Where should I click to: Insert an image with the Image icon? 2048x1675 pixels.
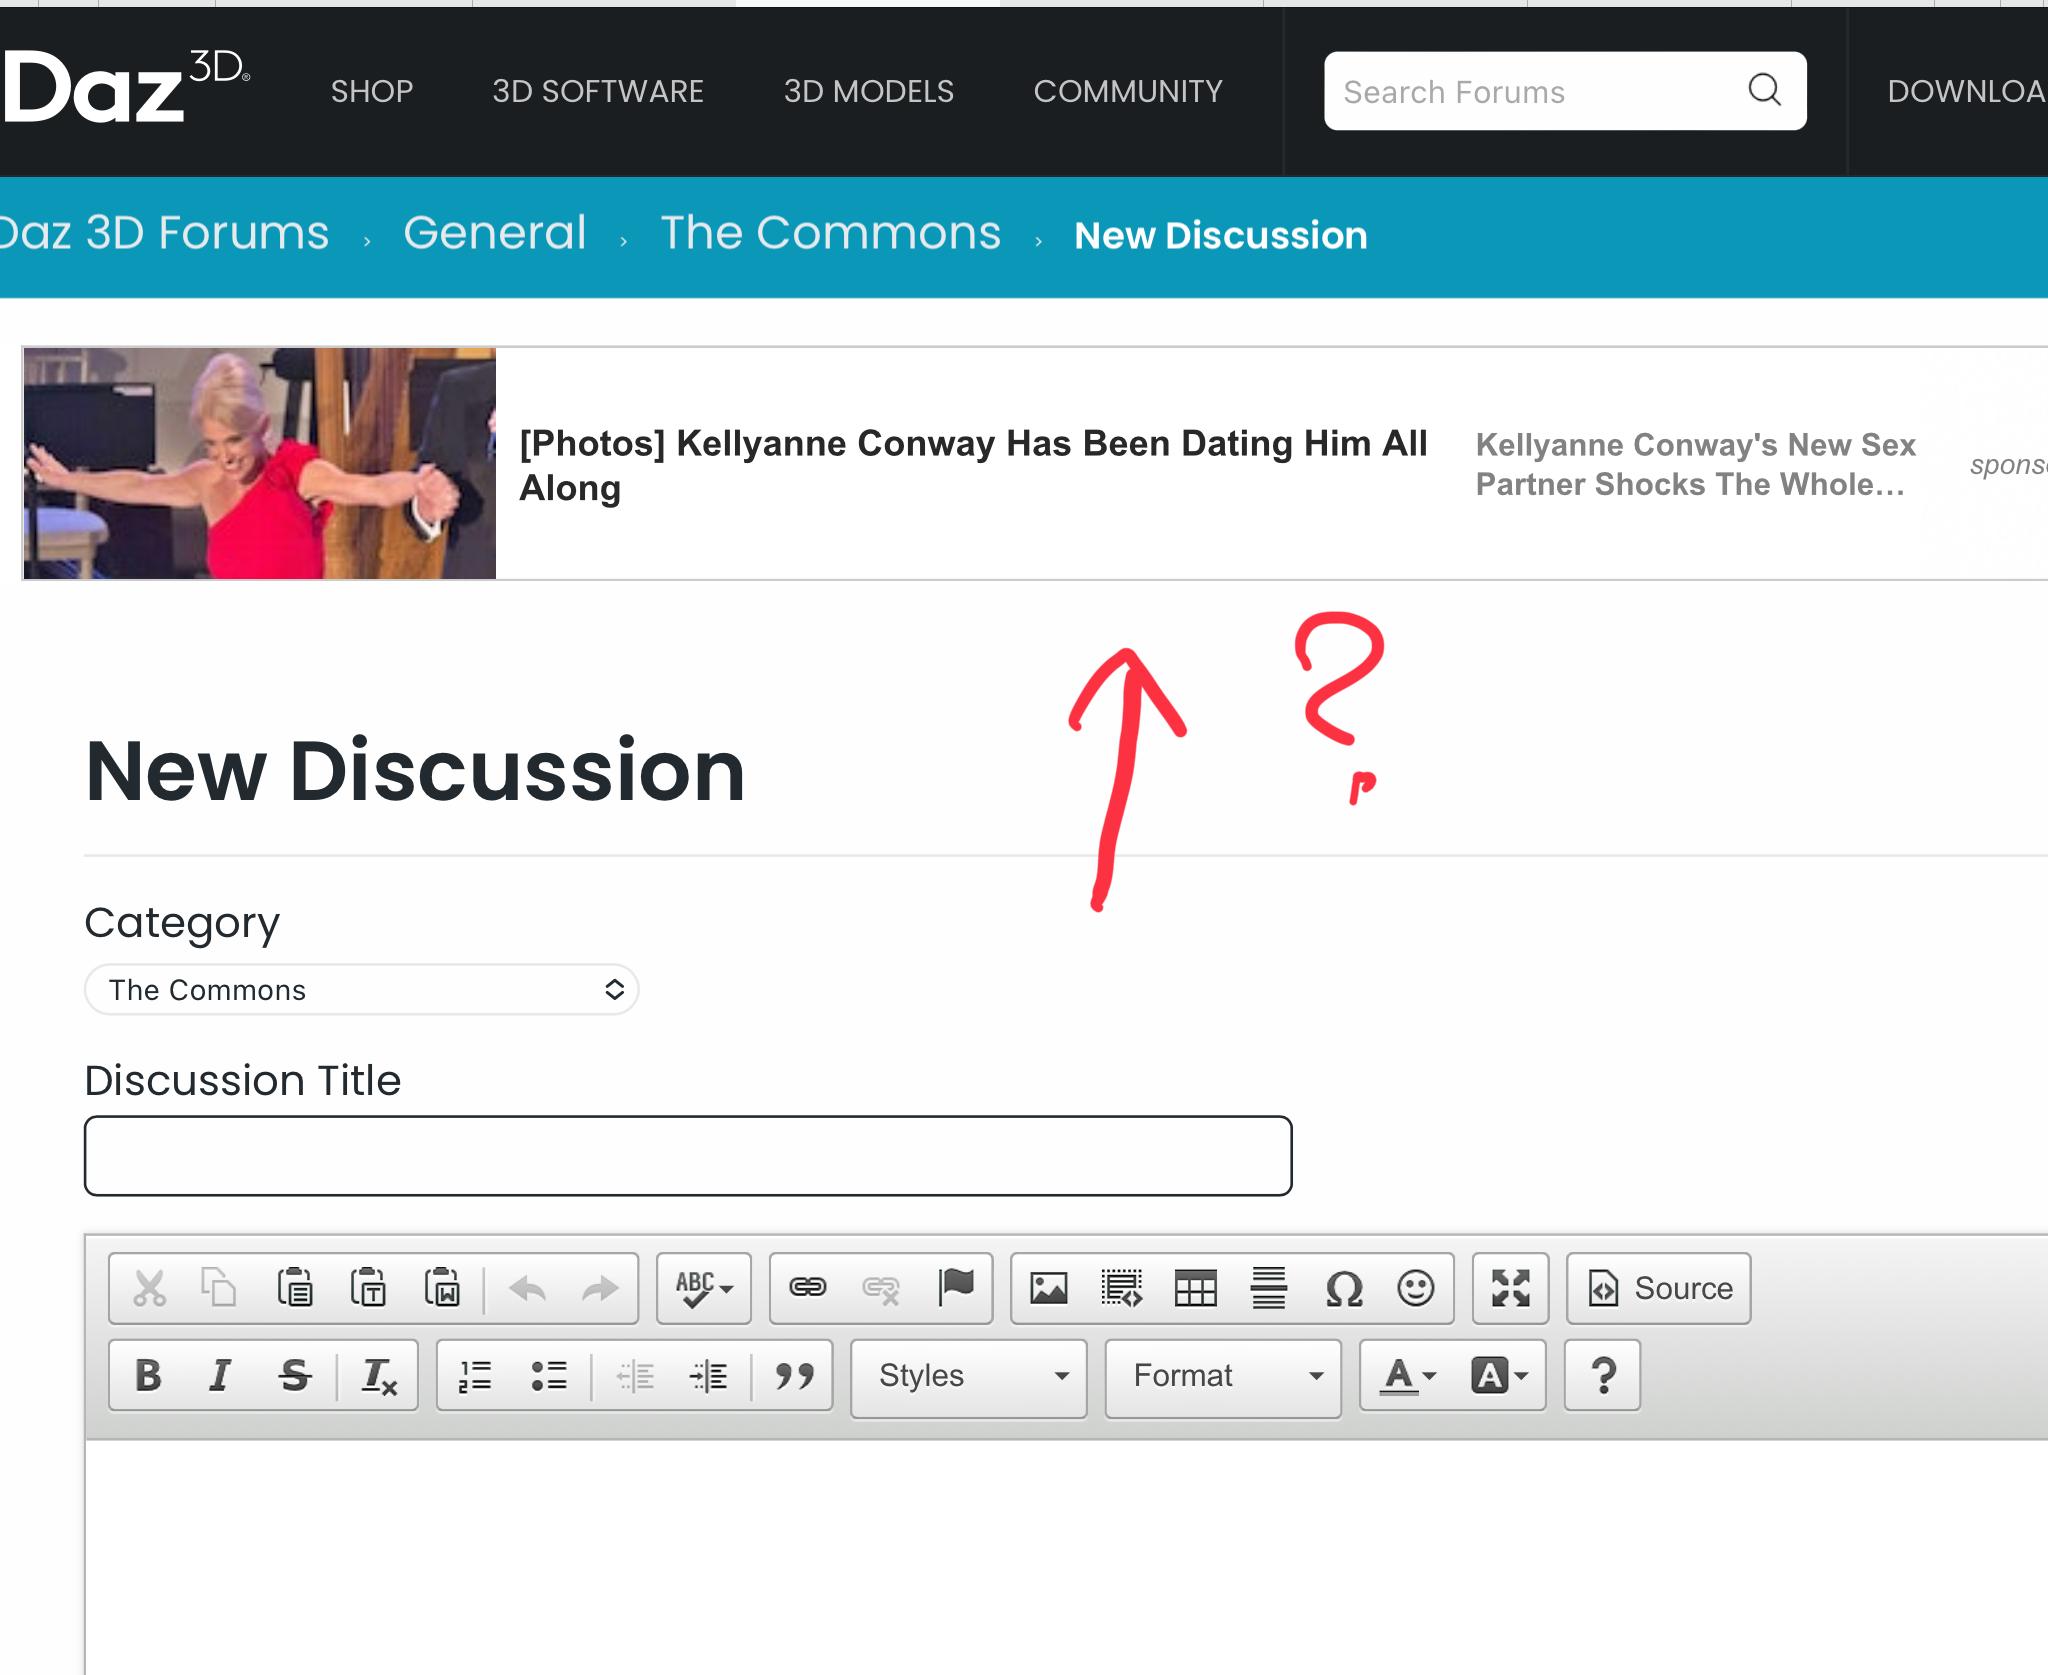(1048, 1288)
